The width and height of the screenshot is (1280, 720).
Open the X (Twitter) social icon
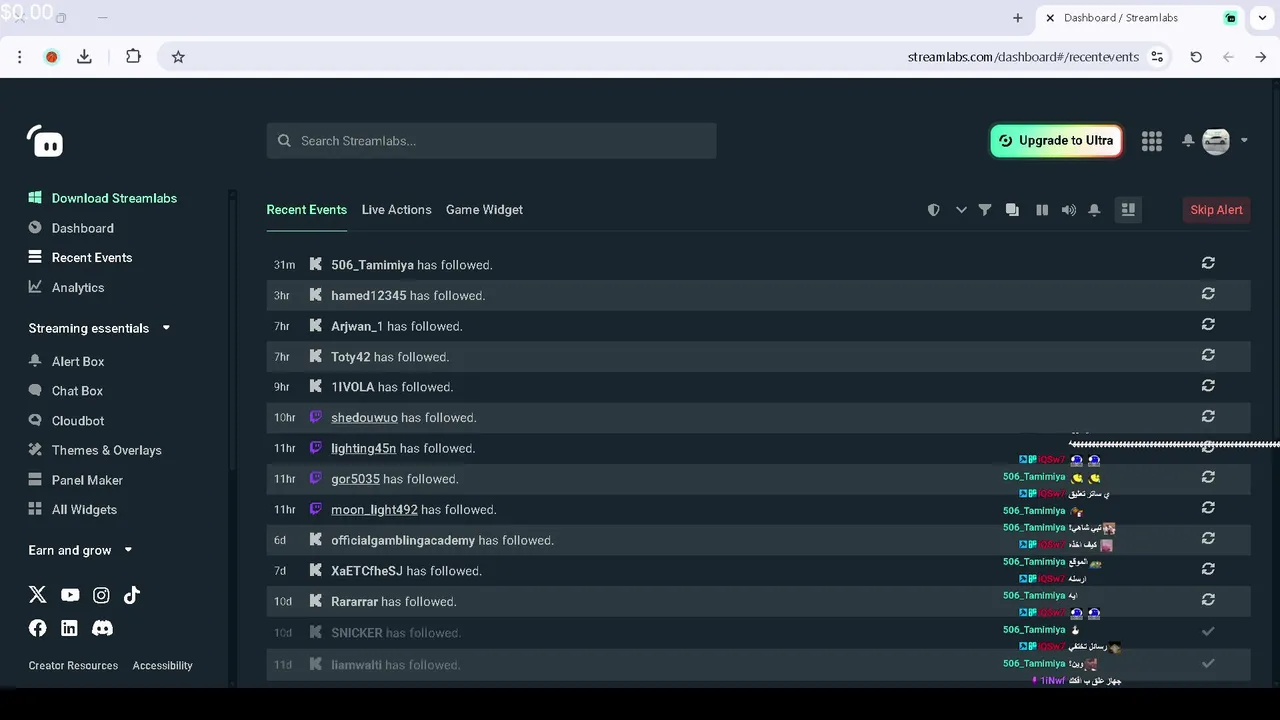(x=38, y=595)
